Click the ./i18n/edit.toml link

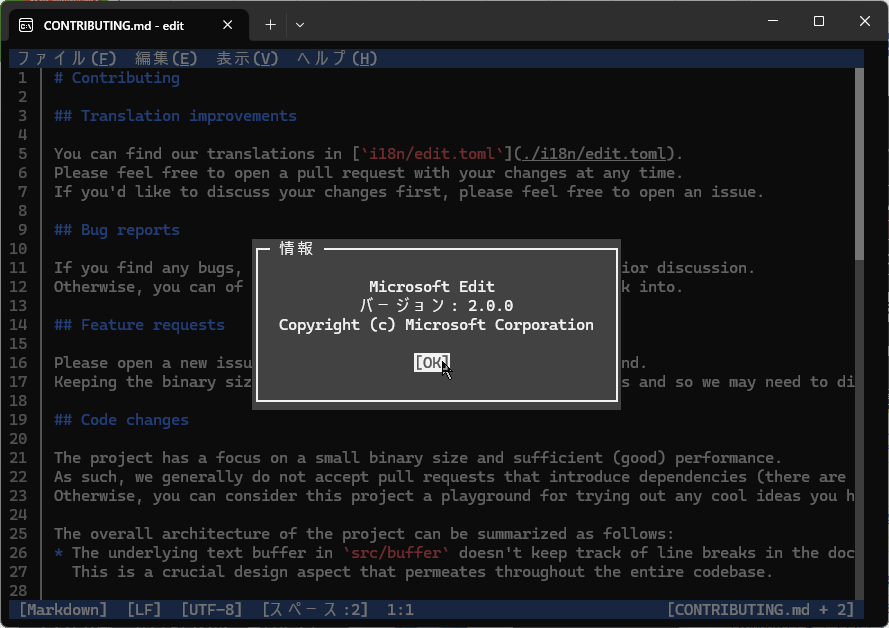pyautogui.click(x=594, y=154)
